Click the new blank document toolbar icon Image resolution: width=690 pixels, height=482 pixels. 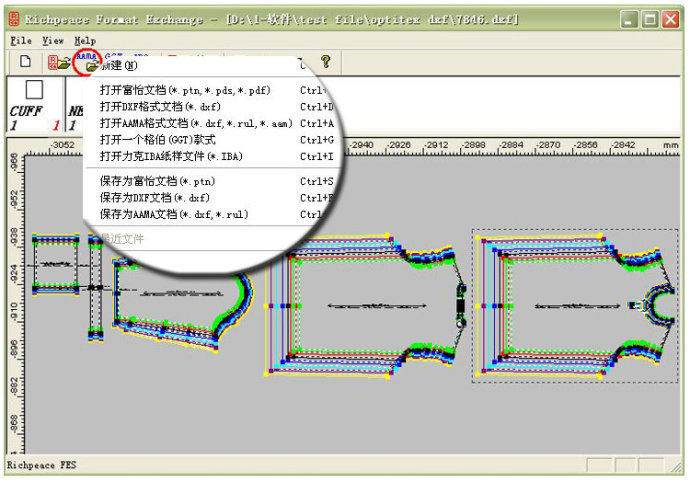[x=26, y=62]
